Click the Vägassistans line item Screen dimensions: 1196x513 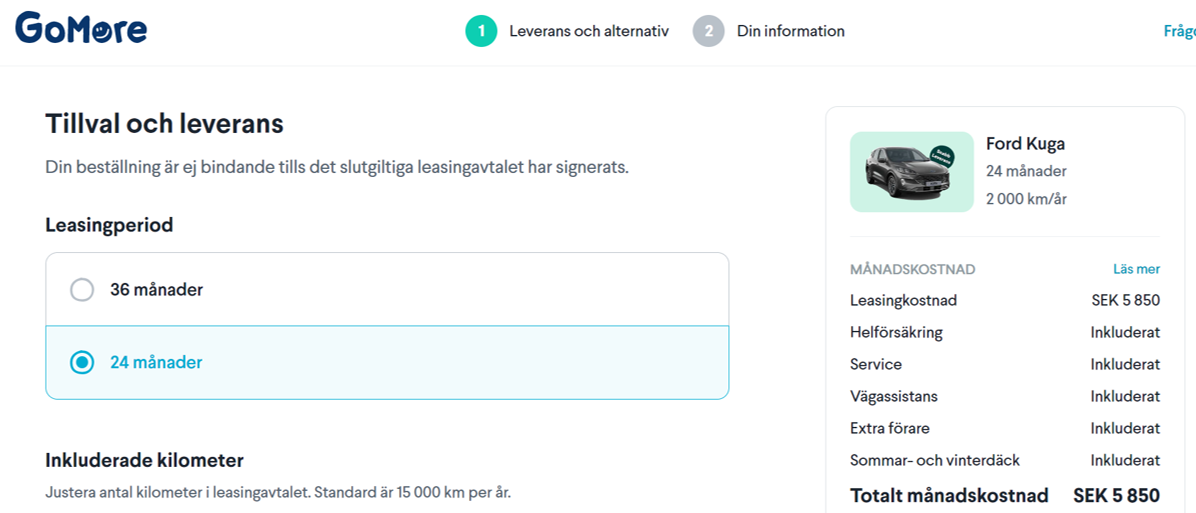[894, 396]
